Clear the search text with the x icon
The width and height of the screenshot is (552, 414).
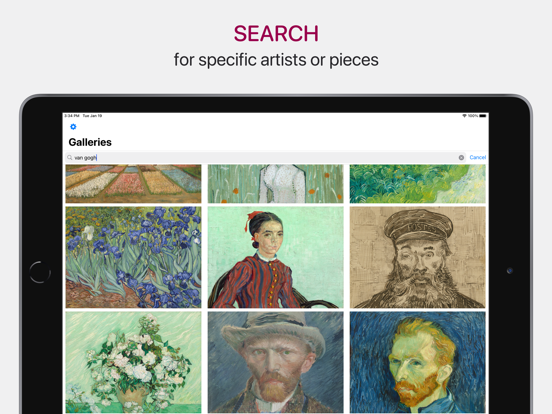[x=461, y=158]
